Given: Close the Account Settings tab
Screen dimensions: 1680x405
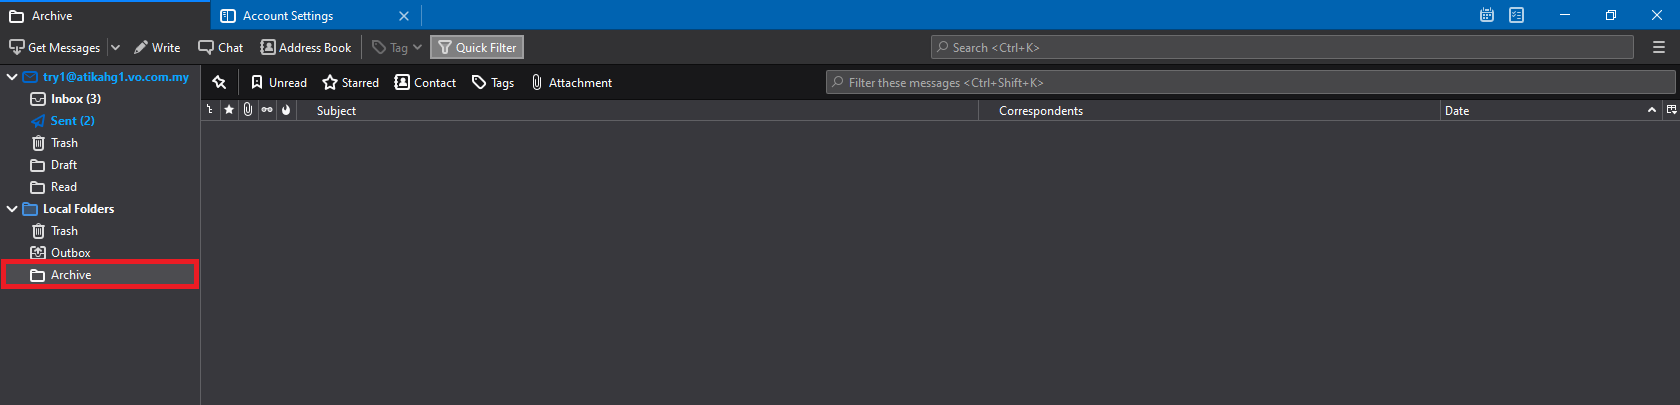Looking at the screenshot, I should (x=404, y=15).
